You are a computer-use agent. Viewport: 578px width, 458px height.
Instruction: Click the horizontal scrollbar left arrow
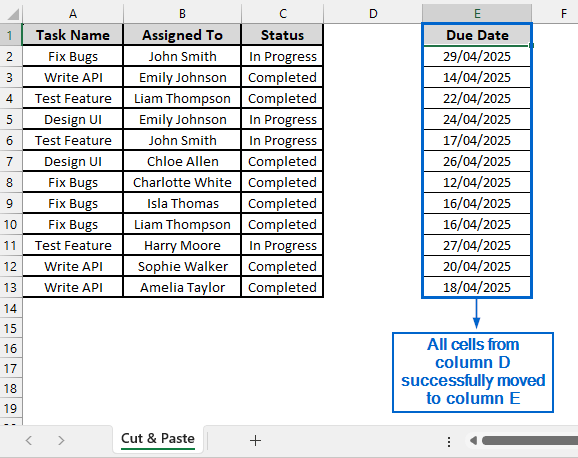473,440
